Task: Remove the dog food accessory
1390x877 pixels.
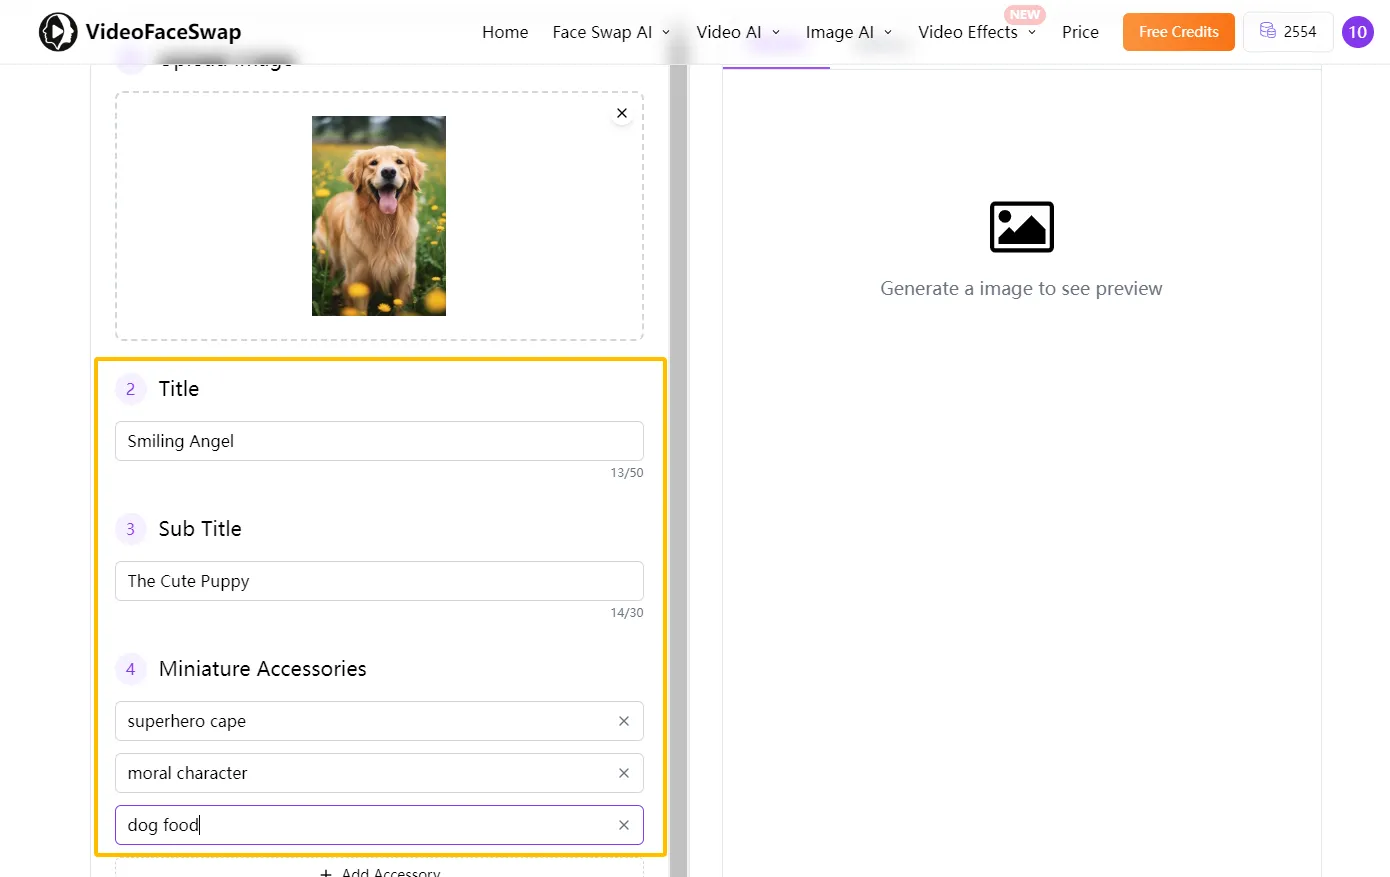Action: 624,825
